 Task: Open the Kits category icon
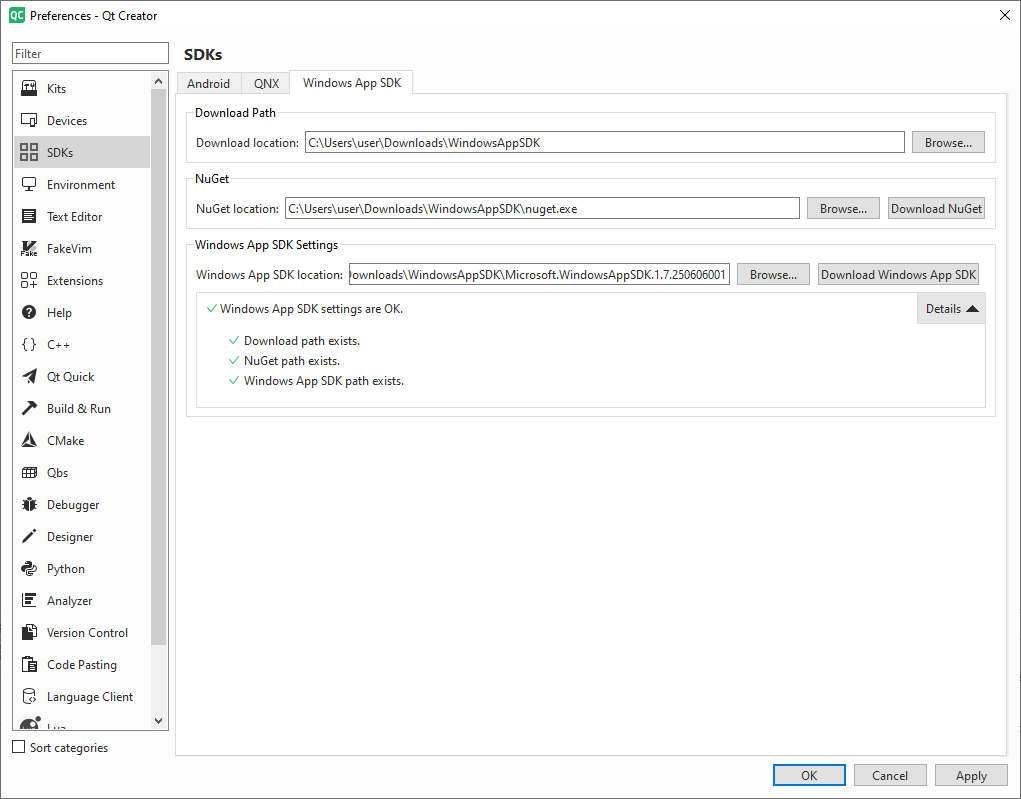[x=29, y=88]
